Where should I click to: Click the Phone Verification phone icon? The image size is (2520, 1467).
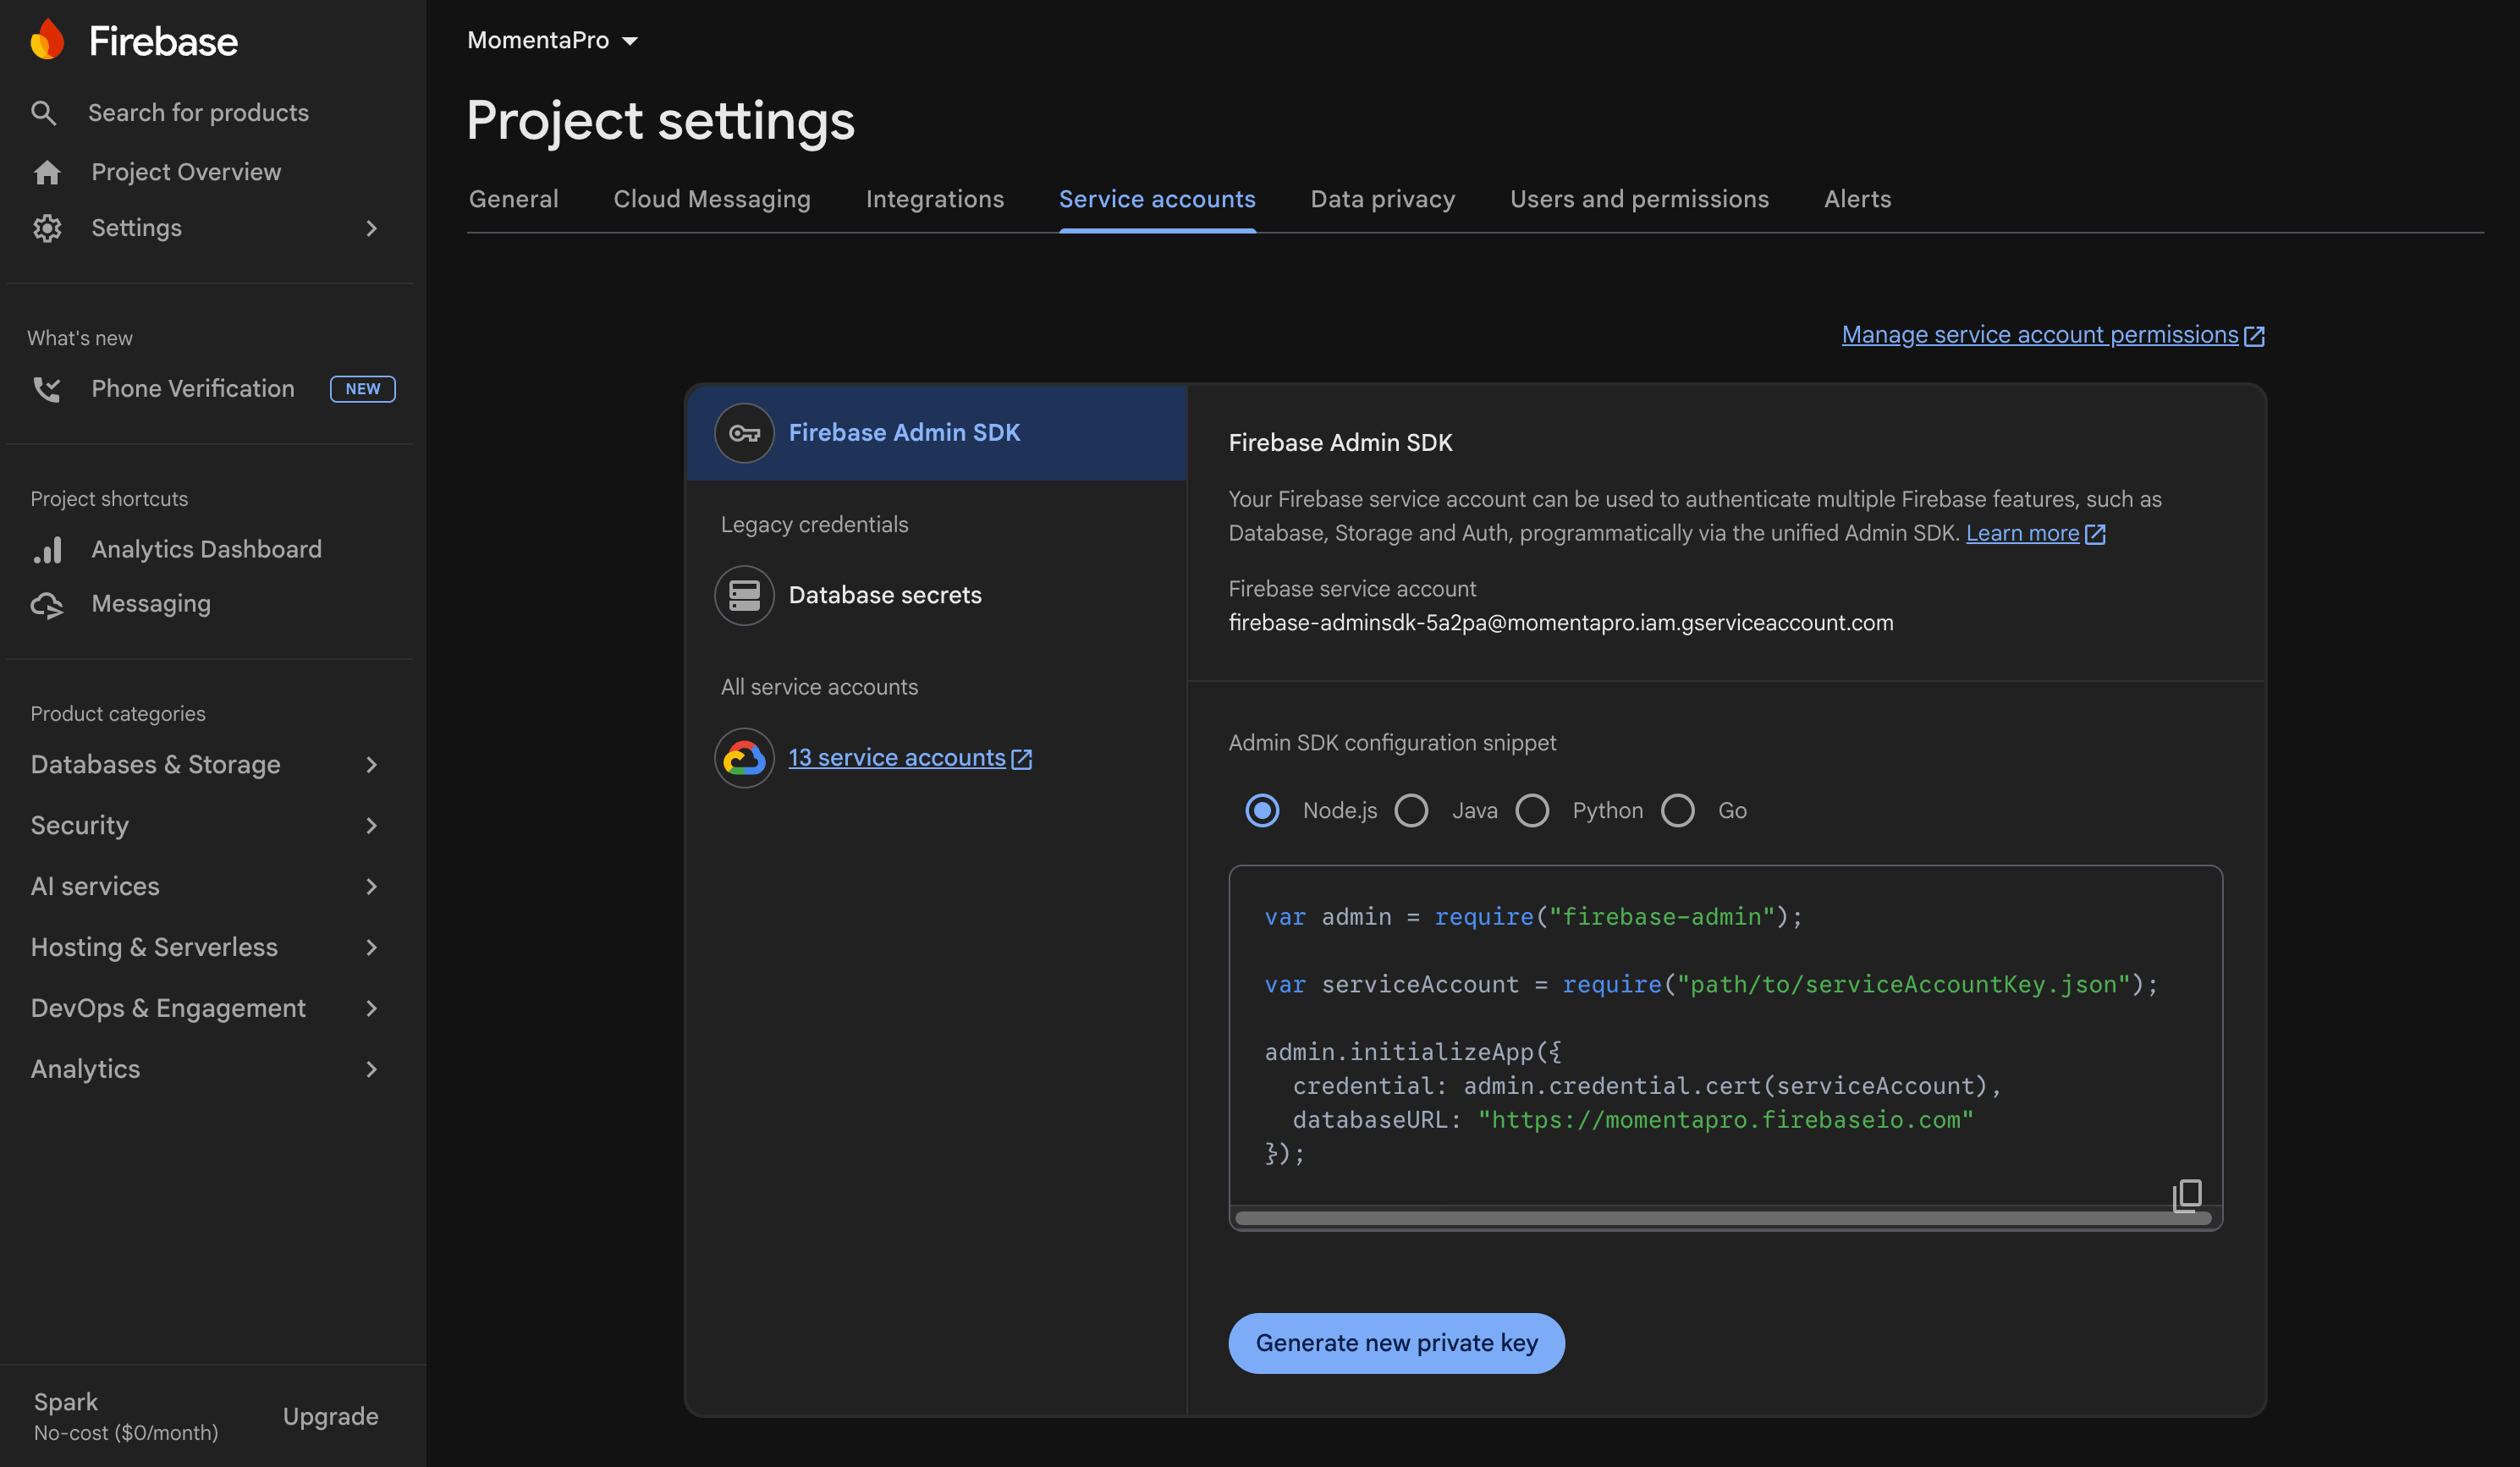click(47, 389)
